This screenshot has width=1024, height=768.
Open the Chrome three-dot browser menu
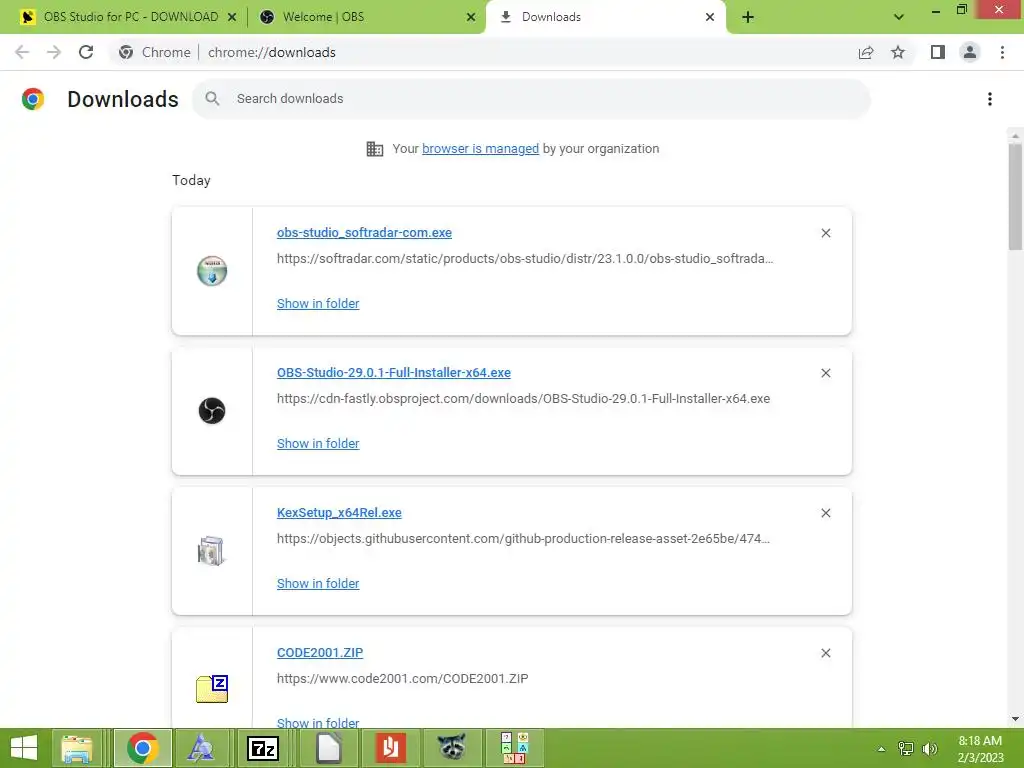(1002, 52)
